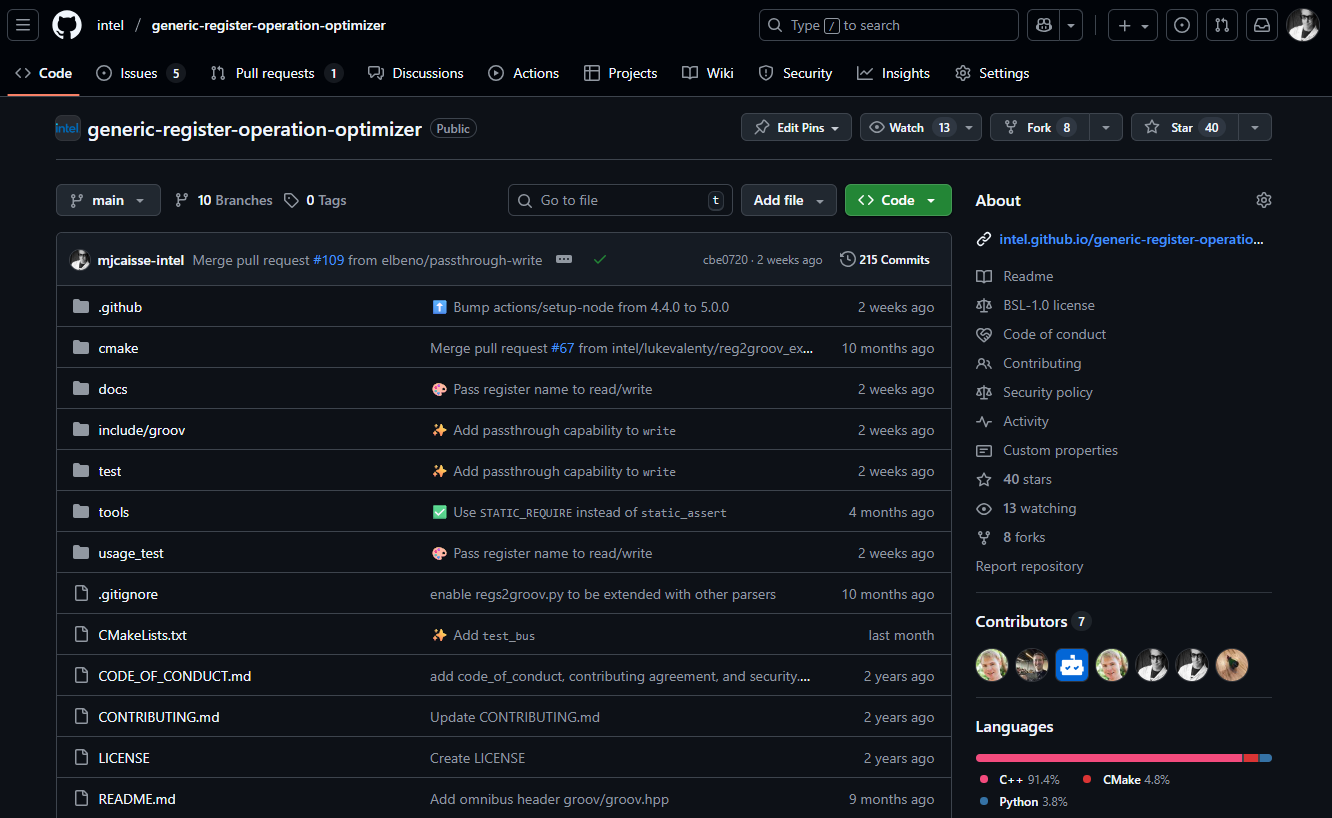Click the Go to file search field
The width and height of the screenshot is (1332, 818).
click(620, 200)
